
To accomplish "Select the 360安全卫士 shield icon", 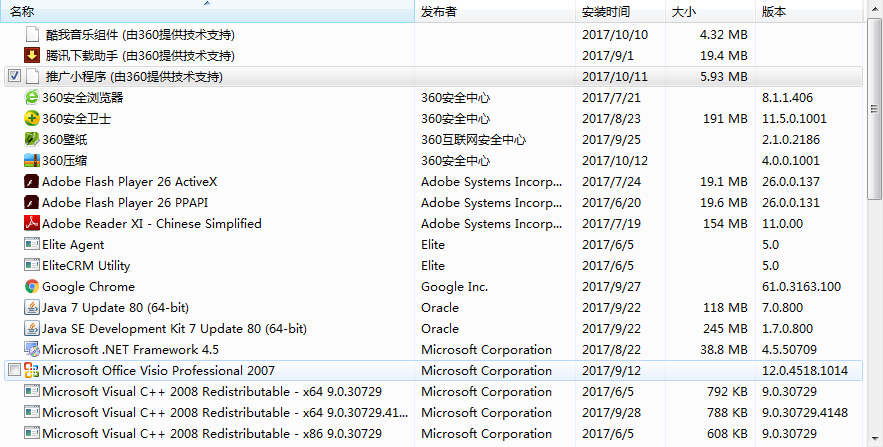I will coord(32,118).
